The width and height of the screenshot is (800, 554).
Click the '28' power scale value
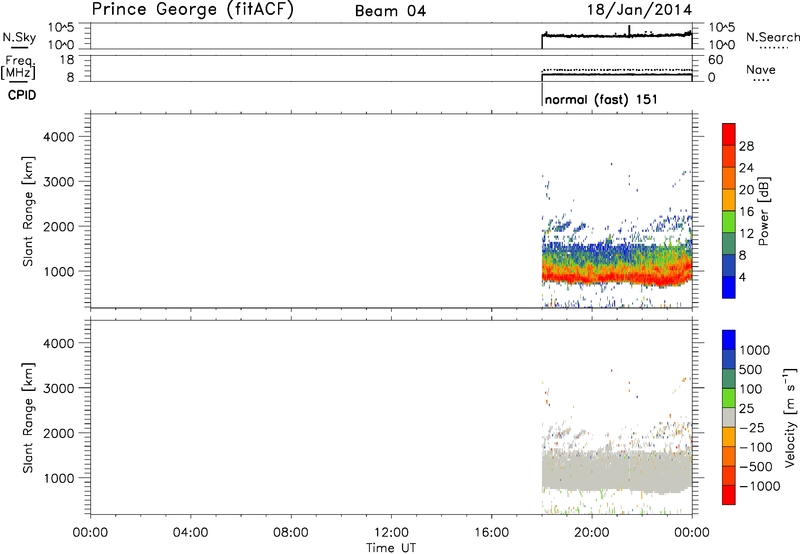coord(746,146)
